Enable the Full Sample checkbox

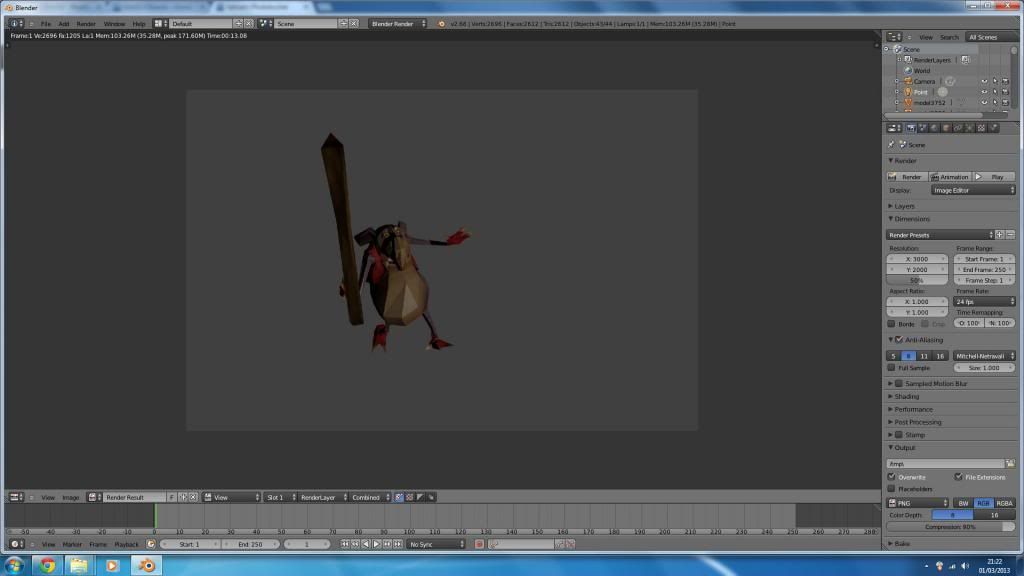click(x=891, y=368)
